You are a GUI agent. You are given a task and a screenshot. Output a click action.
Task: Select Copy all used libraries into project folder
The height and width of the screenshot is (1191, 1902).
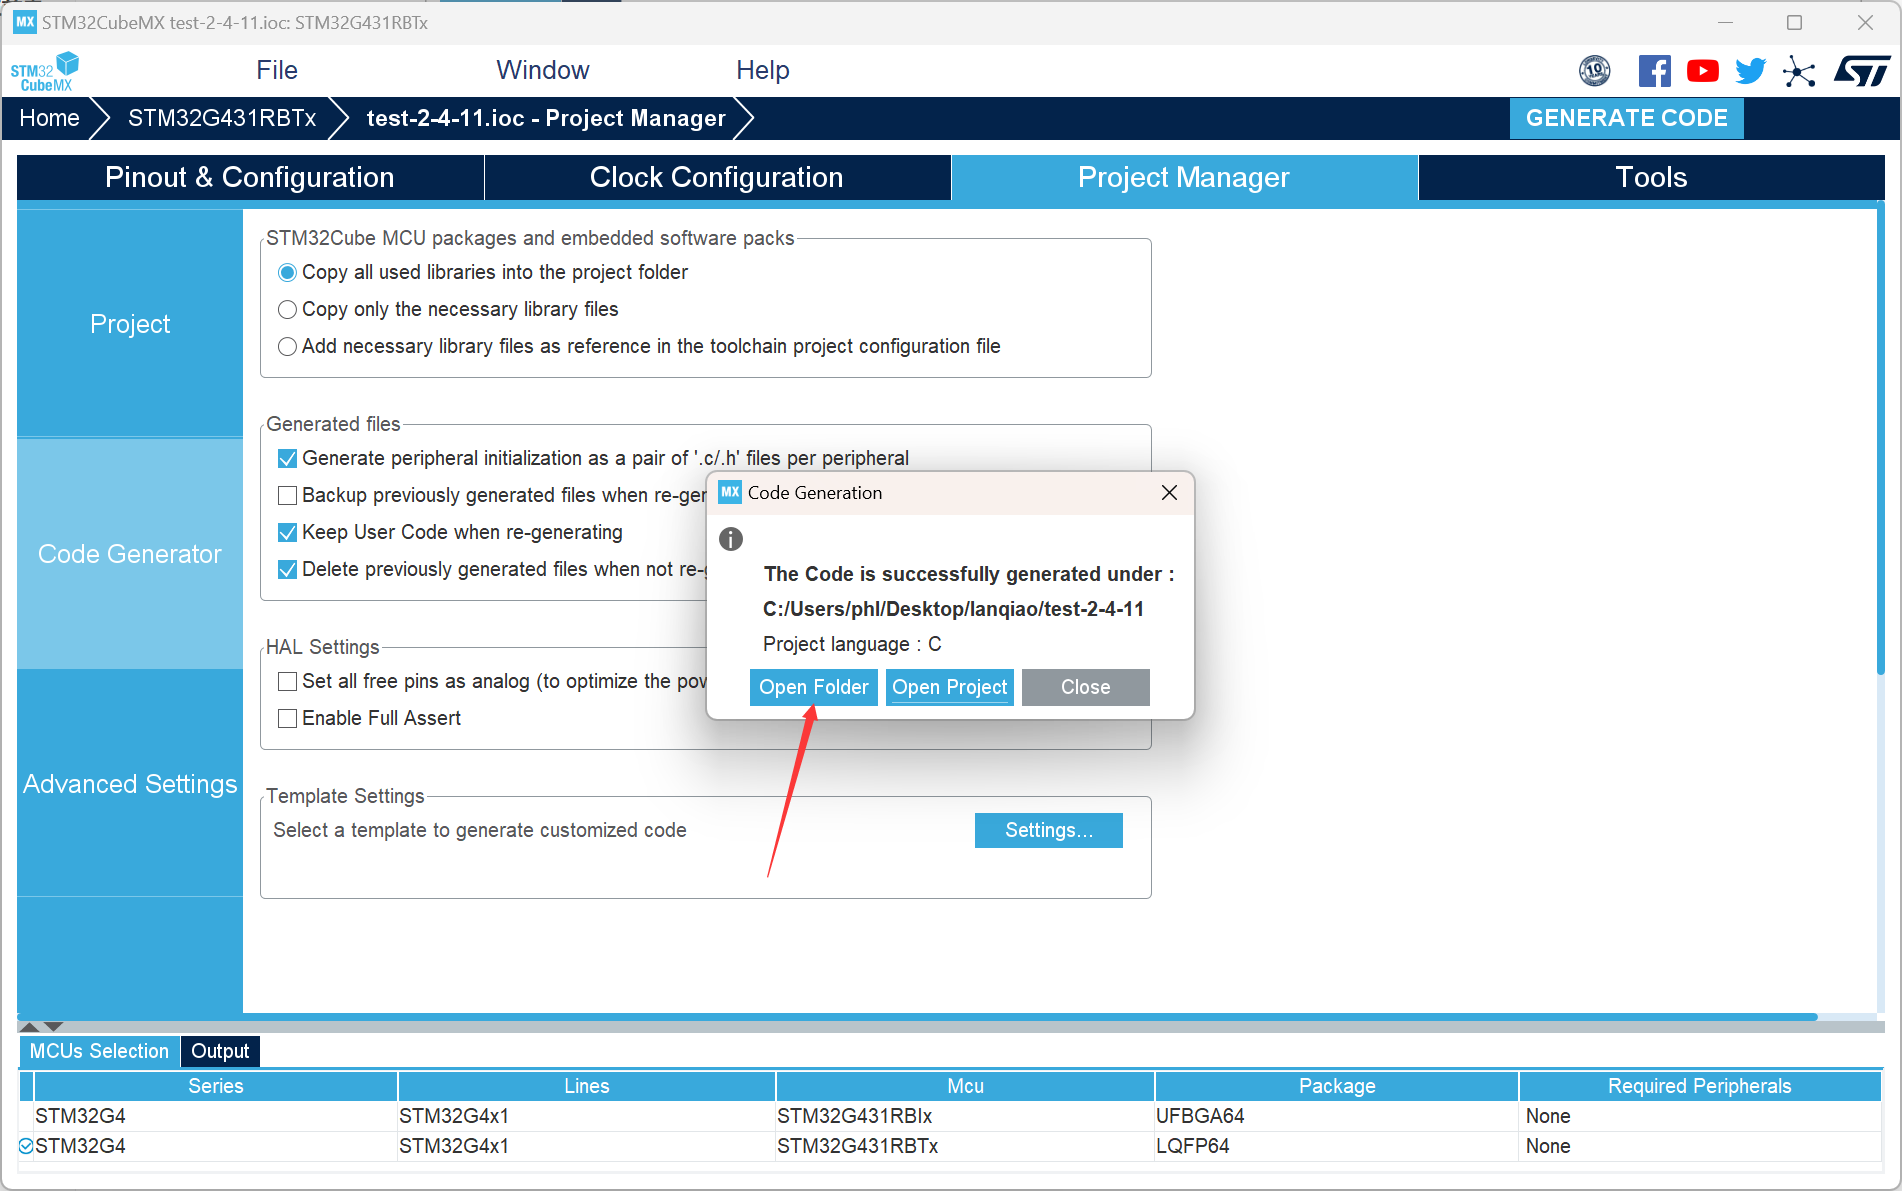click(287, 272)
